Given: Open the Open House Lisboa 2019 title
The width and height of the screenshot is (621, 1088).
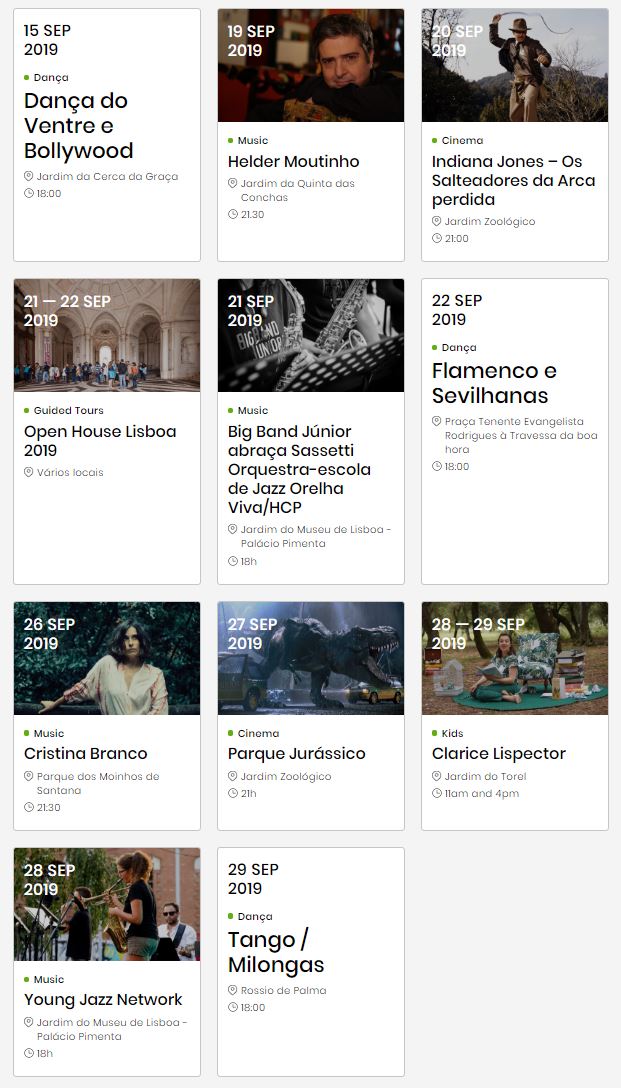Looking at the screenshot, I should coord(100,441).
